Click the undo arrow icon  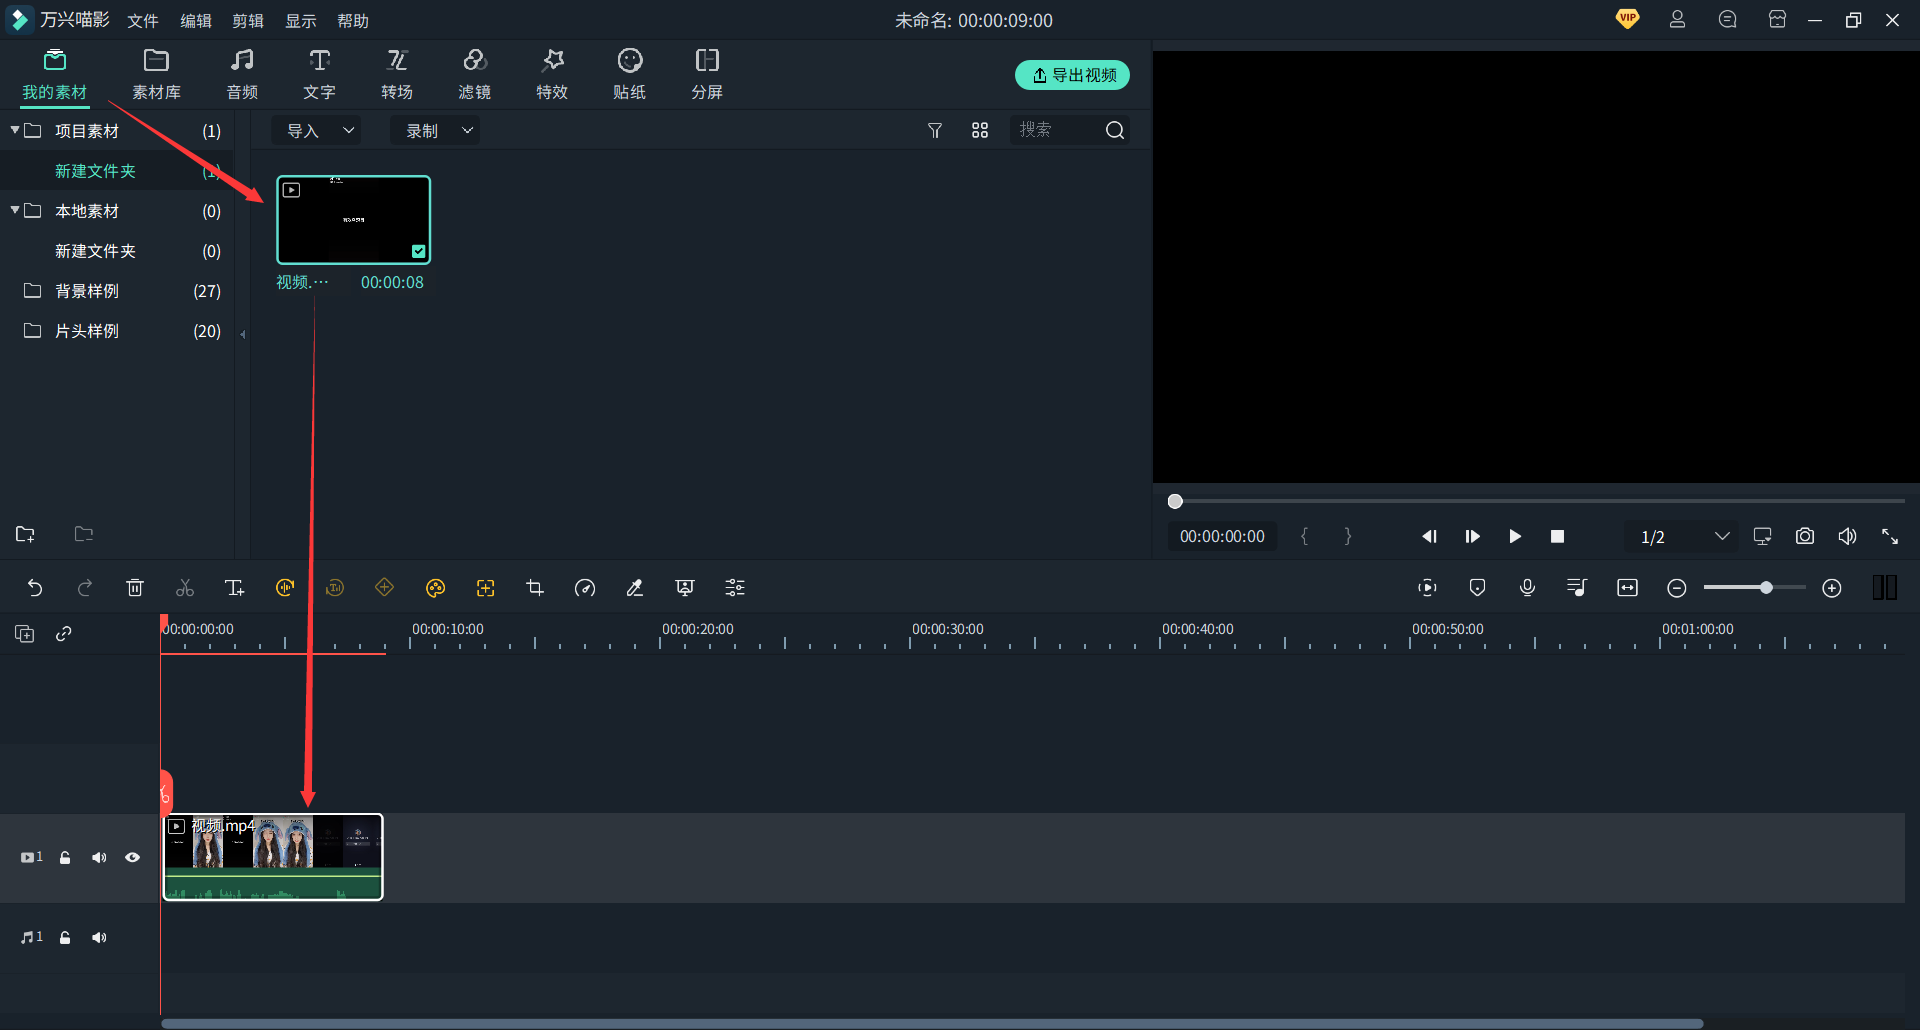35,588
